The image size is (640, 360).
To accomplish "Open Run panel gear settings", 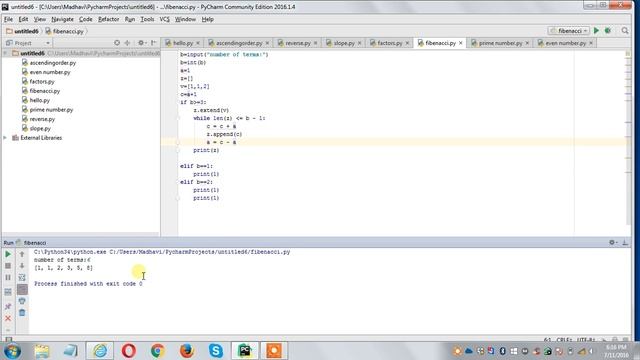I will pyautogui.click(x=612, y=242).
